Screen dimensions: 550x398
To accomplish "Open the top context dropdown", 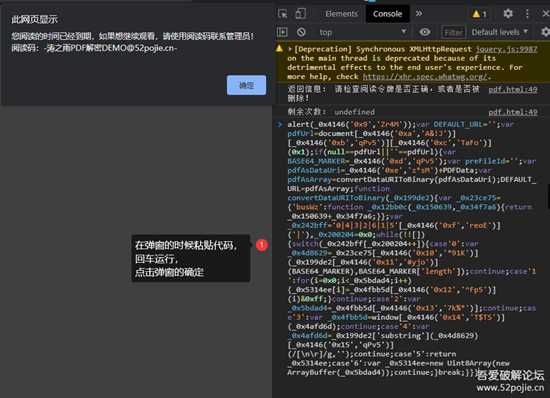I will pyautogui.click(x=362, y=32).
